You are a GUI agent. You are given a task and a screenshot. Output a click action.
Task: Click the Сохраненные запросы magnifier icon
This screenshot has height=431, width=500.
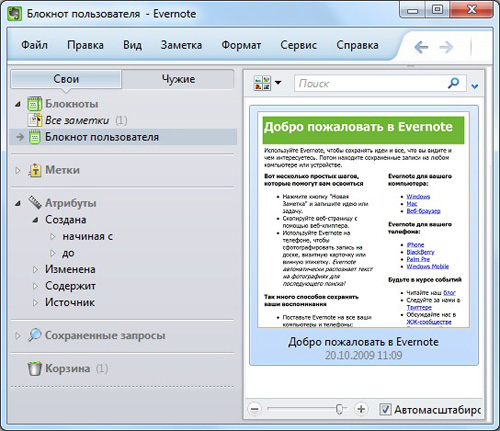34,335
